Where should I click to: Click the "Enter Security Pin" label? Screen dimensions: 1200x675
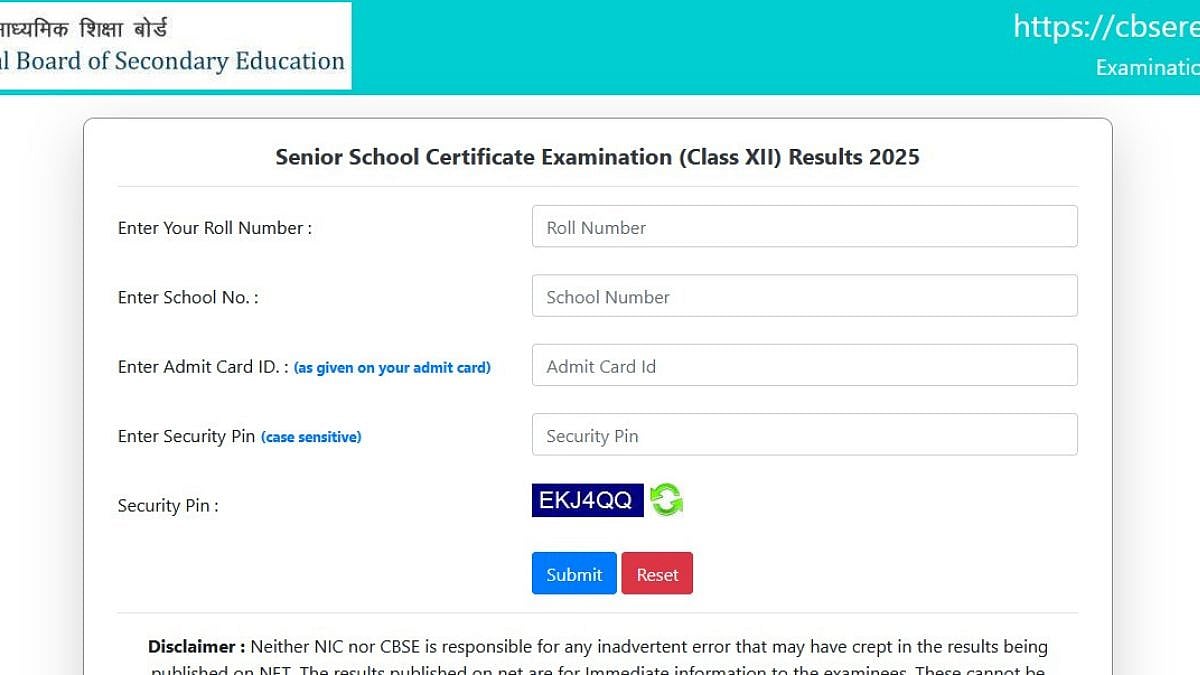tap(186, 436)
